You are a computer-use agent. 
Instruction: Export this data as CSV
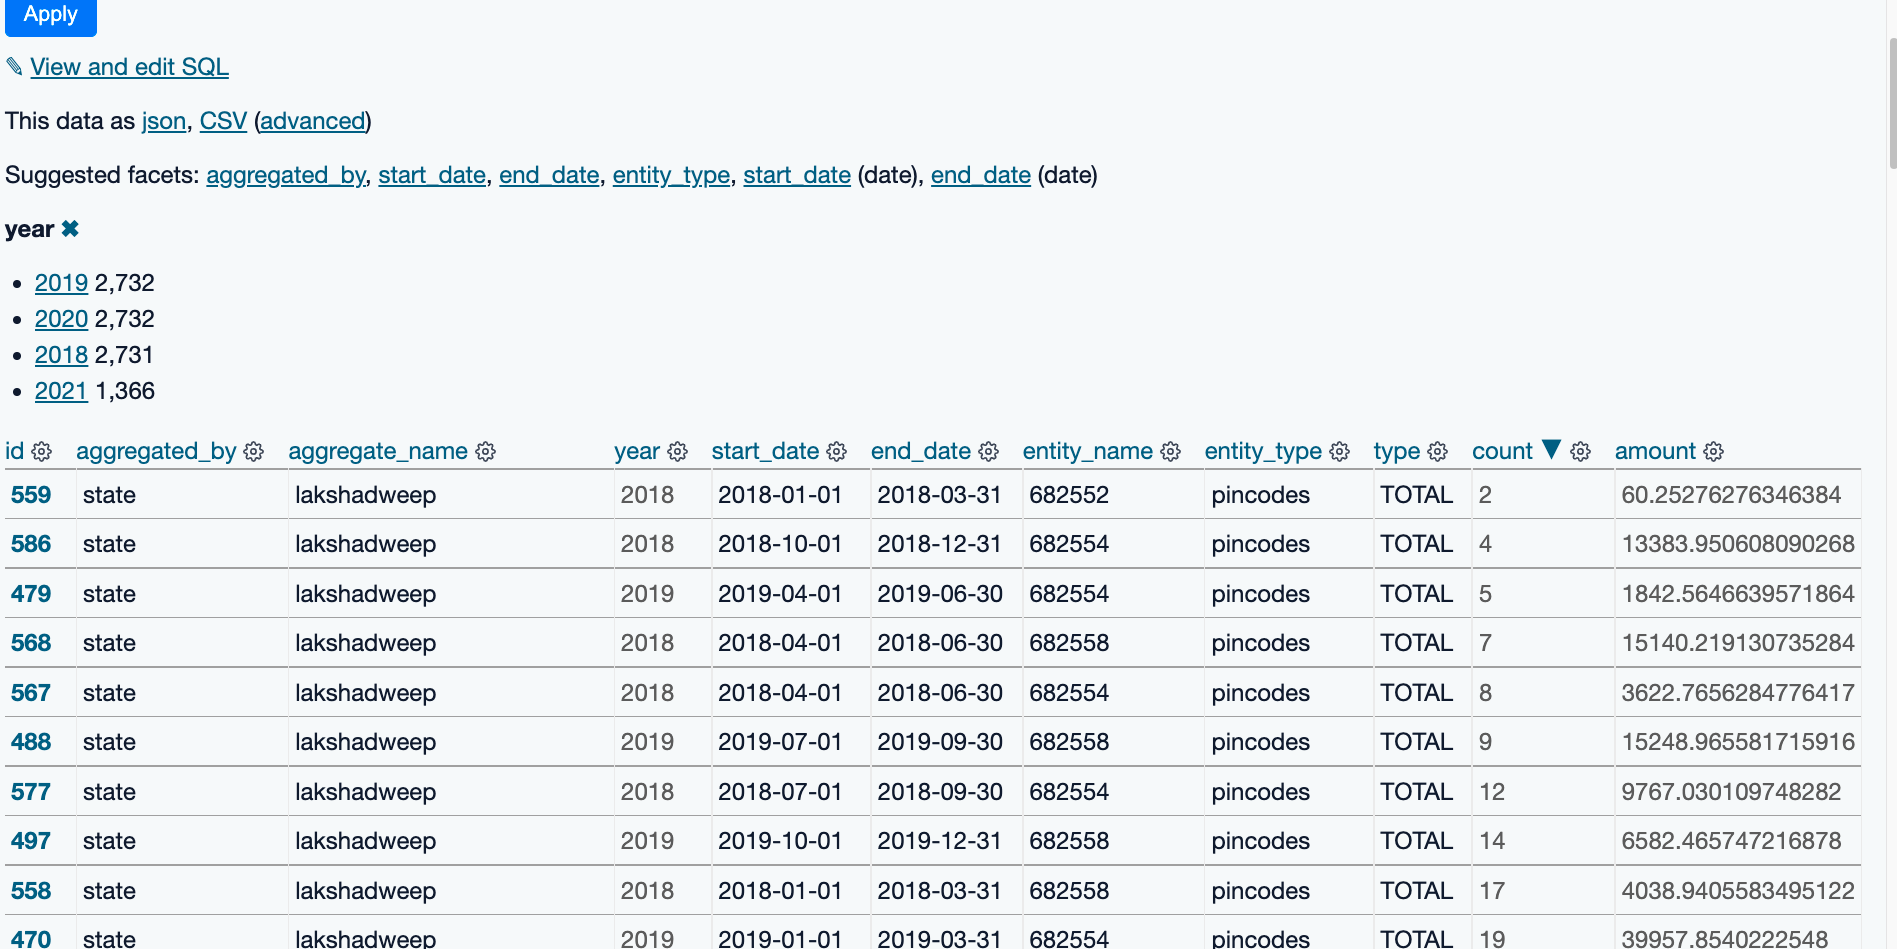pyautogui.click(x=223, y=121)
